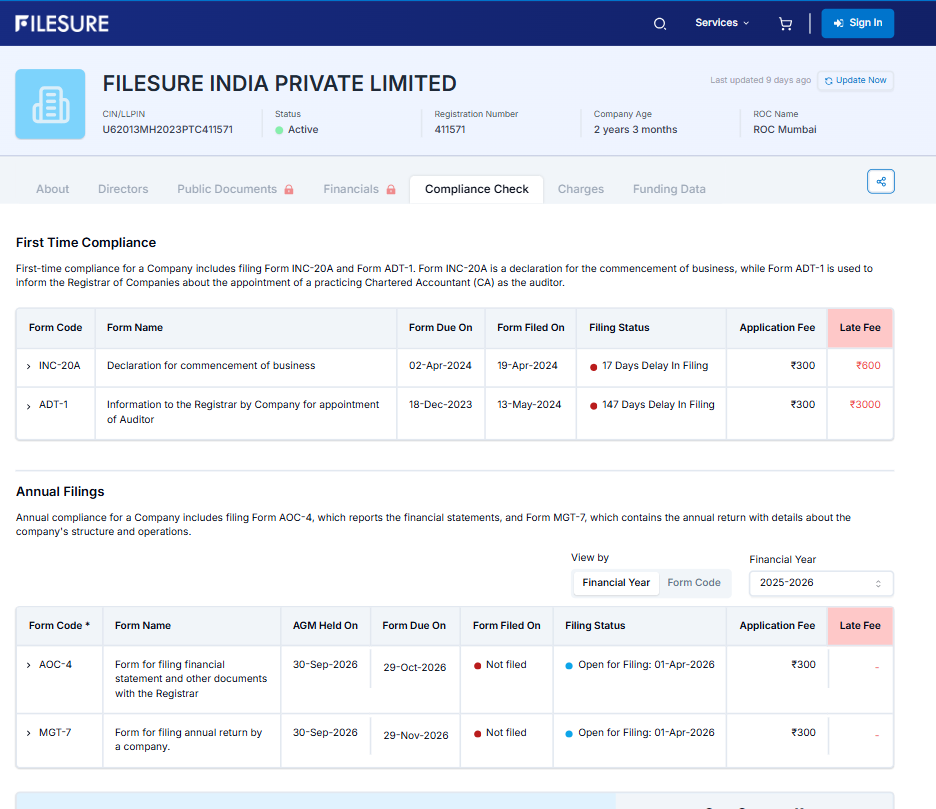Image resolution: width=936 pixels, height=809 pixels.
Task: Expand the ADT-1 form row
Action: point(29,405)
